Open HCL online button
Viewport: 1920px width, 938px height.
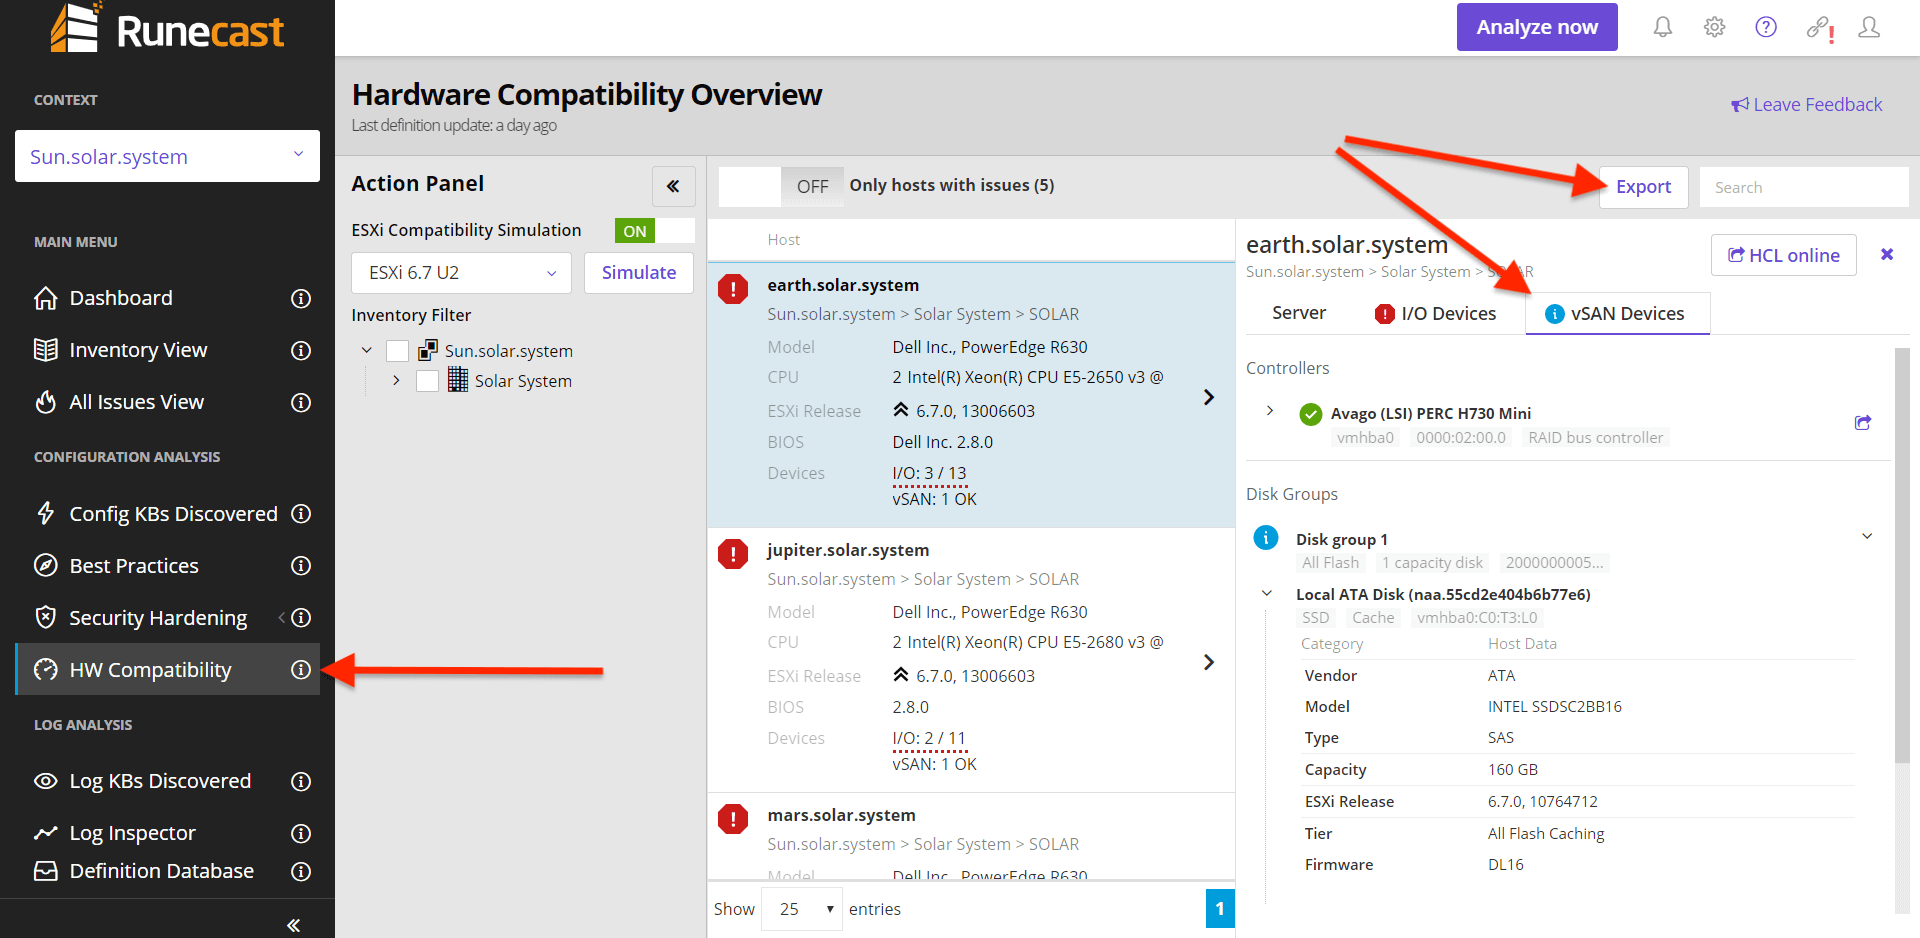coord(1784,255)
